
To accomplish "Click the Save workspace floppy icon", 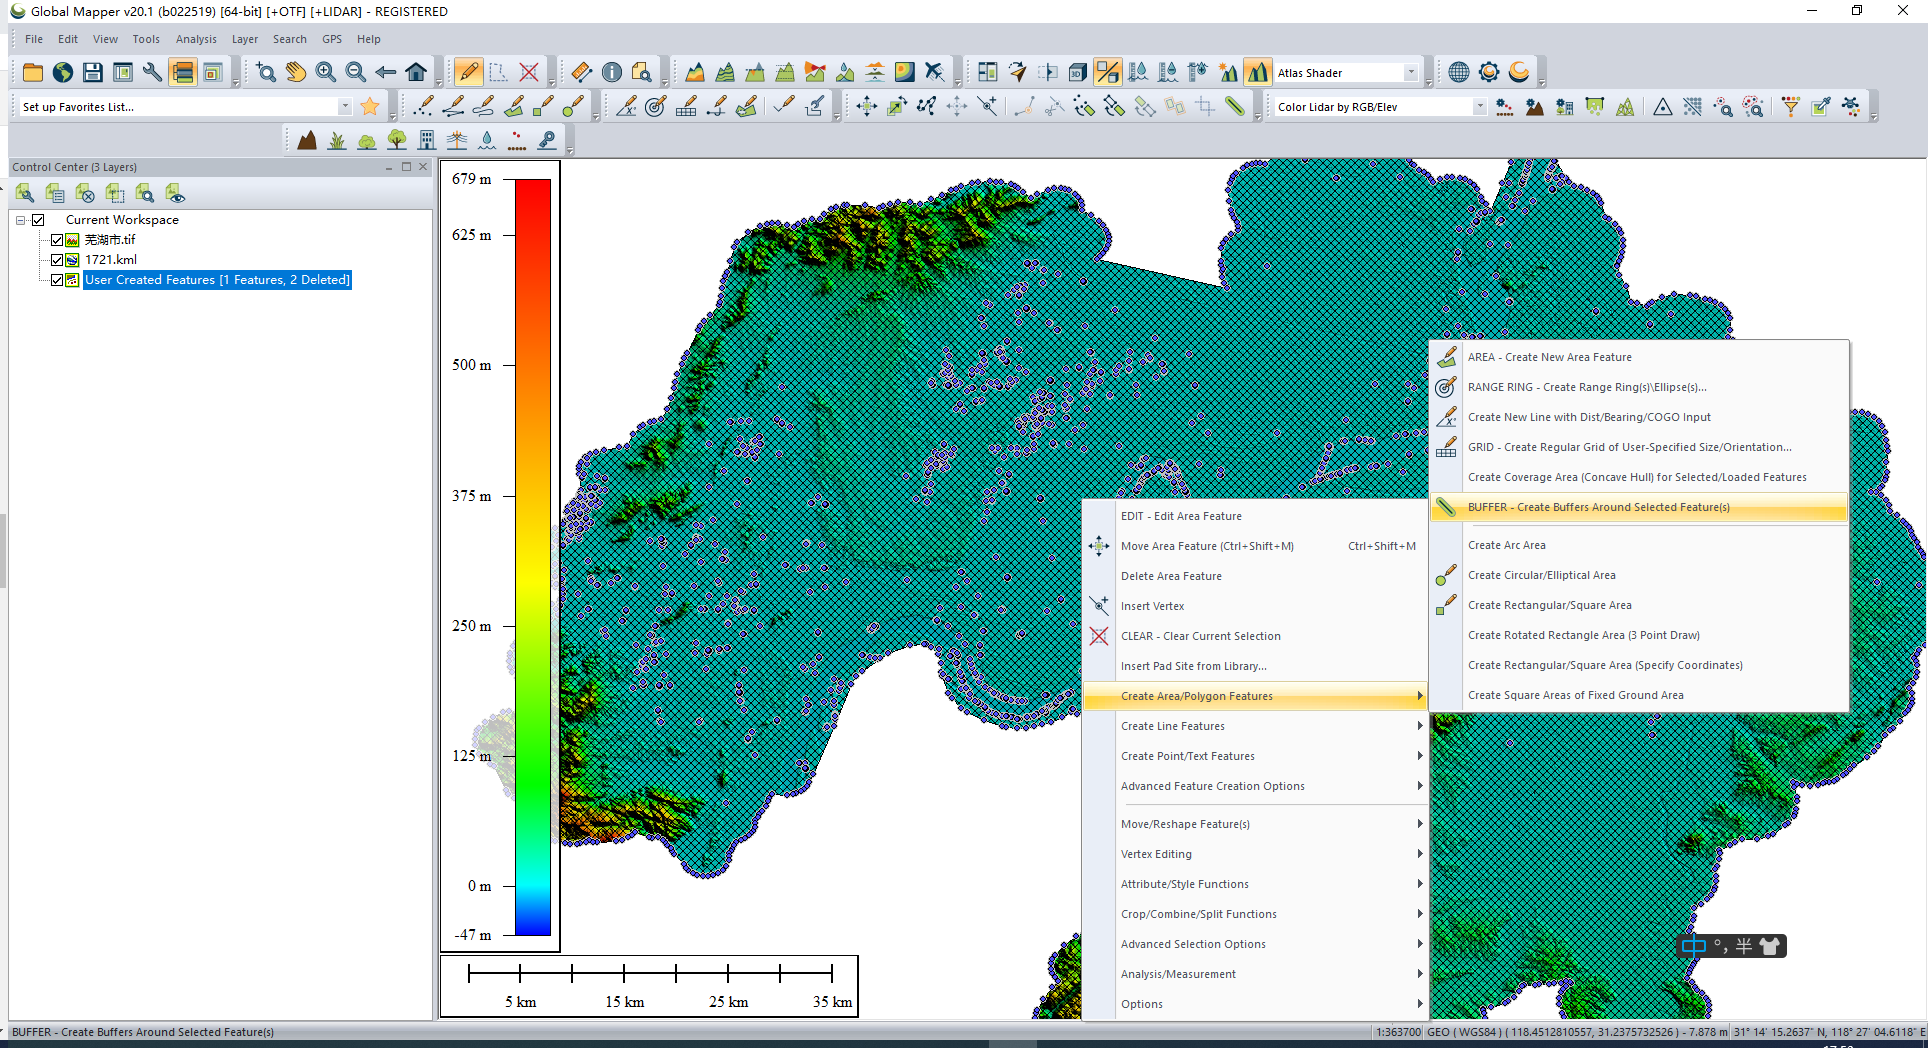I will [92, 72].
